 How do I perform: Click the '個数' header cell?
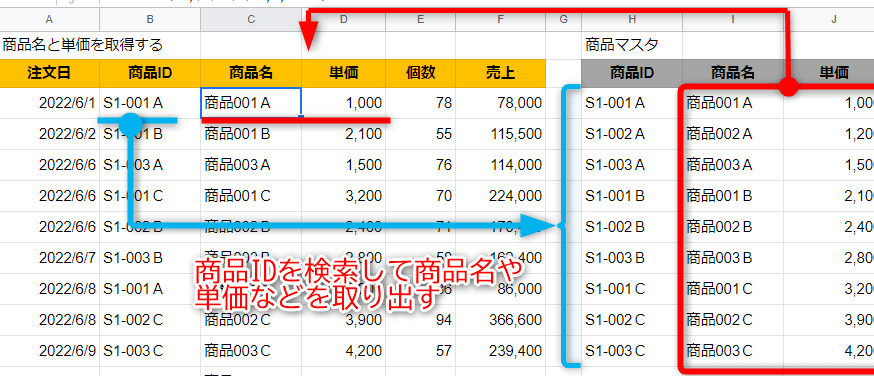[x=420, y=72]
